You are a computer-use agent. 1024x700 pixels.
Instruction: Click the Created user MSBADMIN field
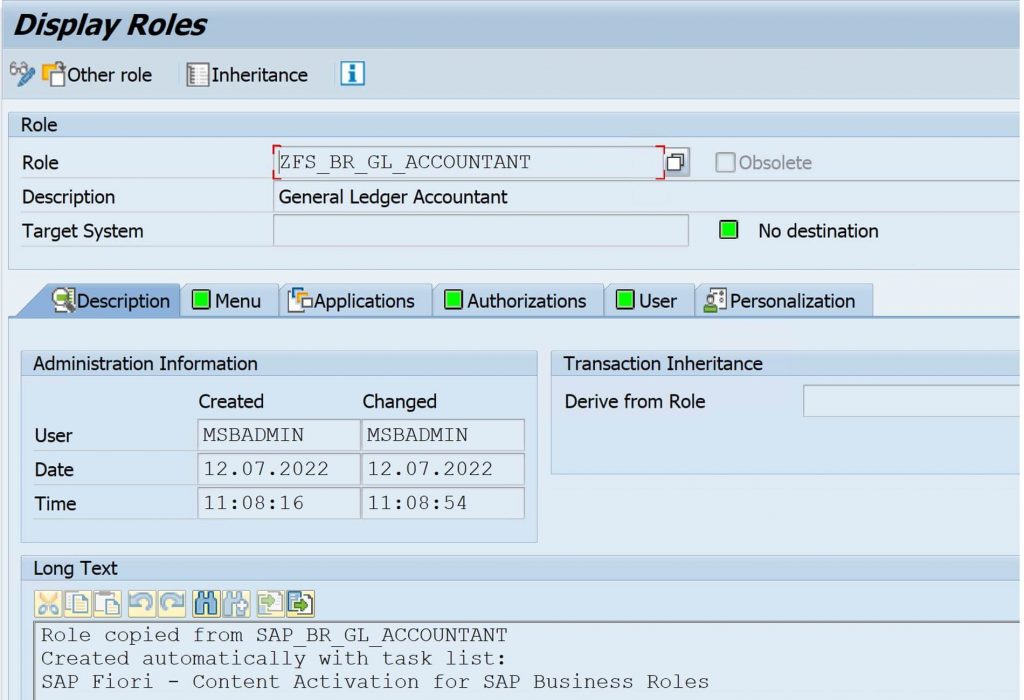click(279, 435)
